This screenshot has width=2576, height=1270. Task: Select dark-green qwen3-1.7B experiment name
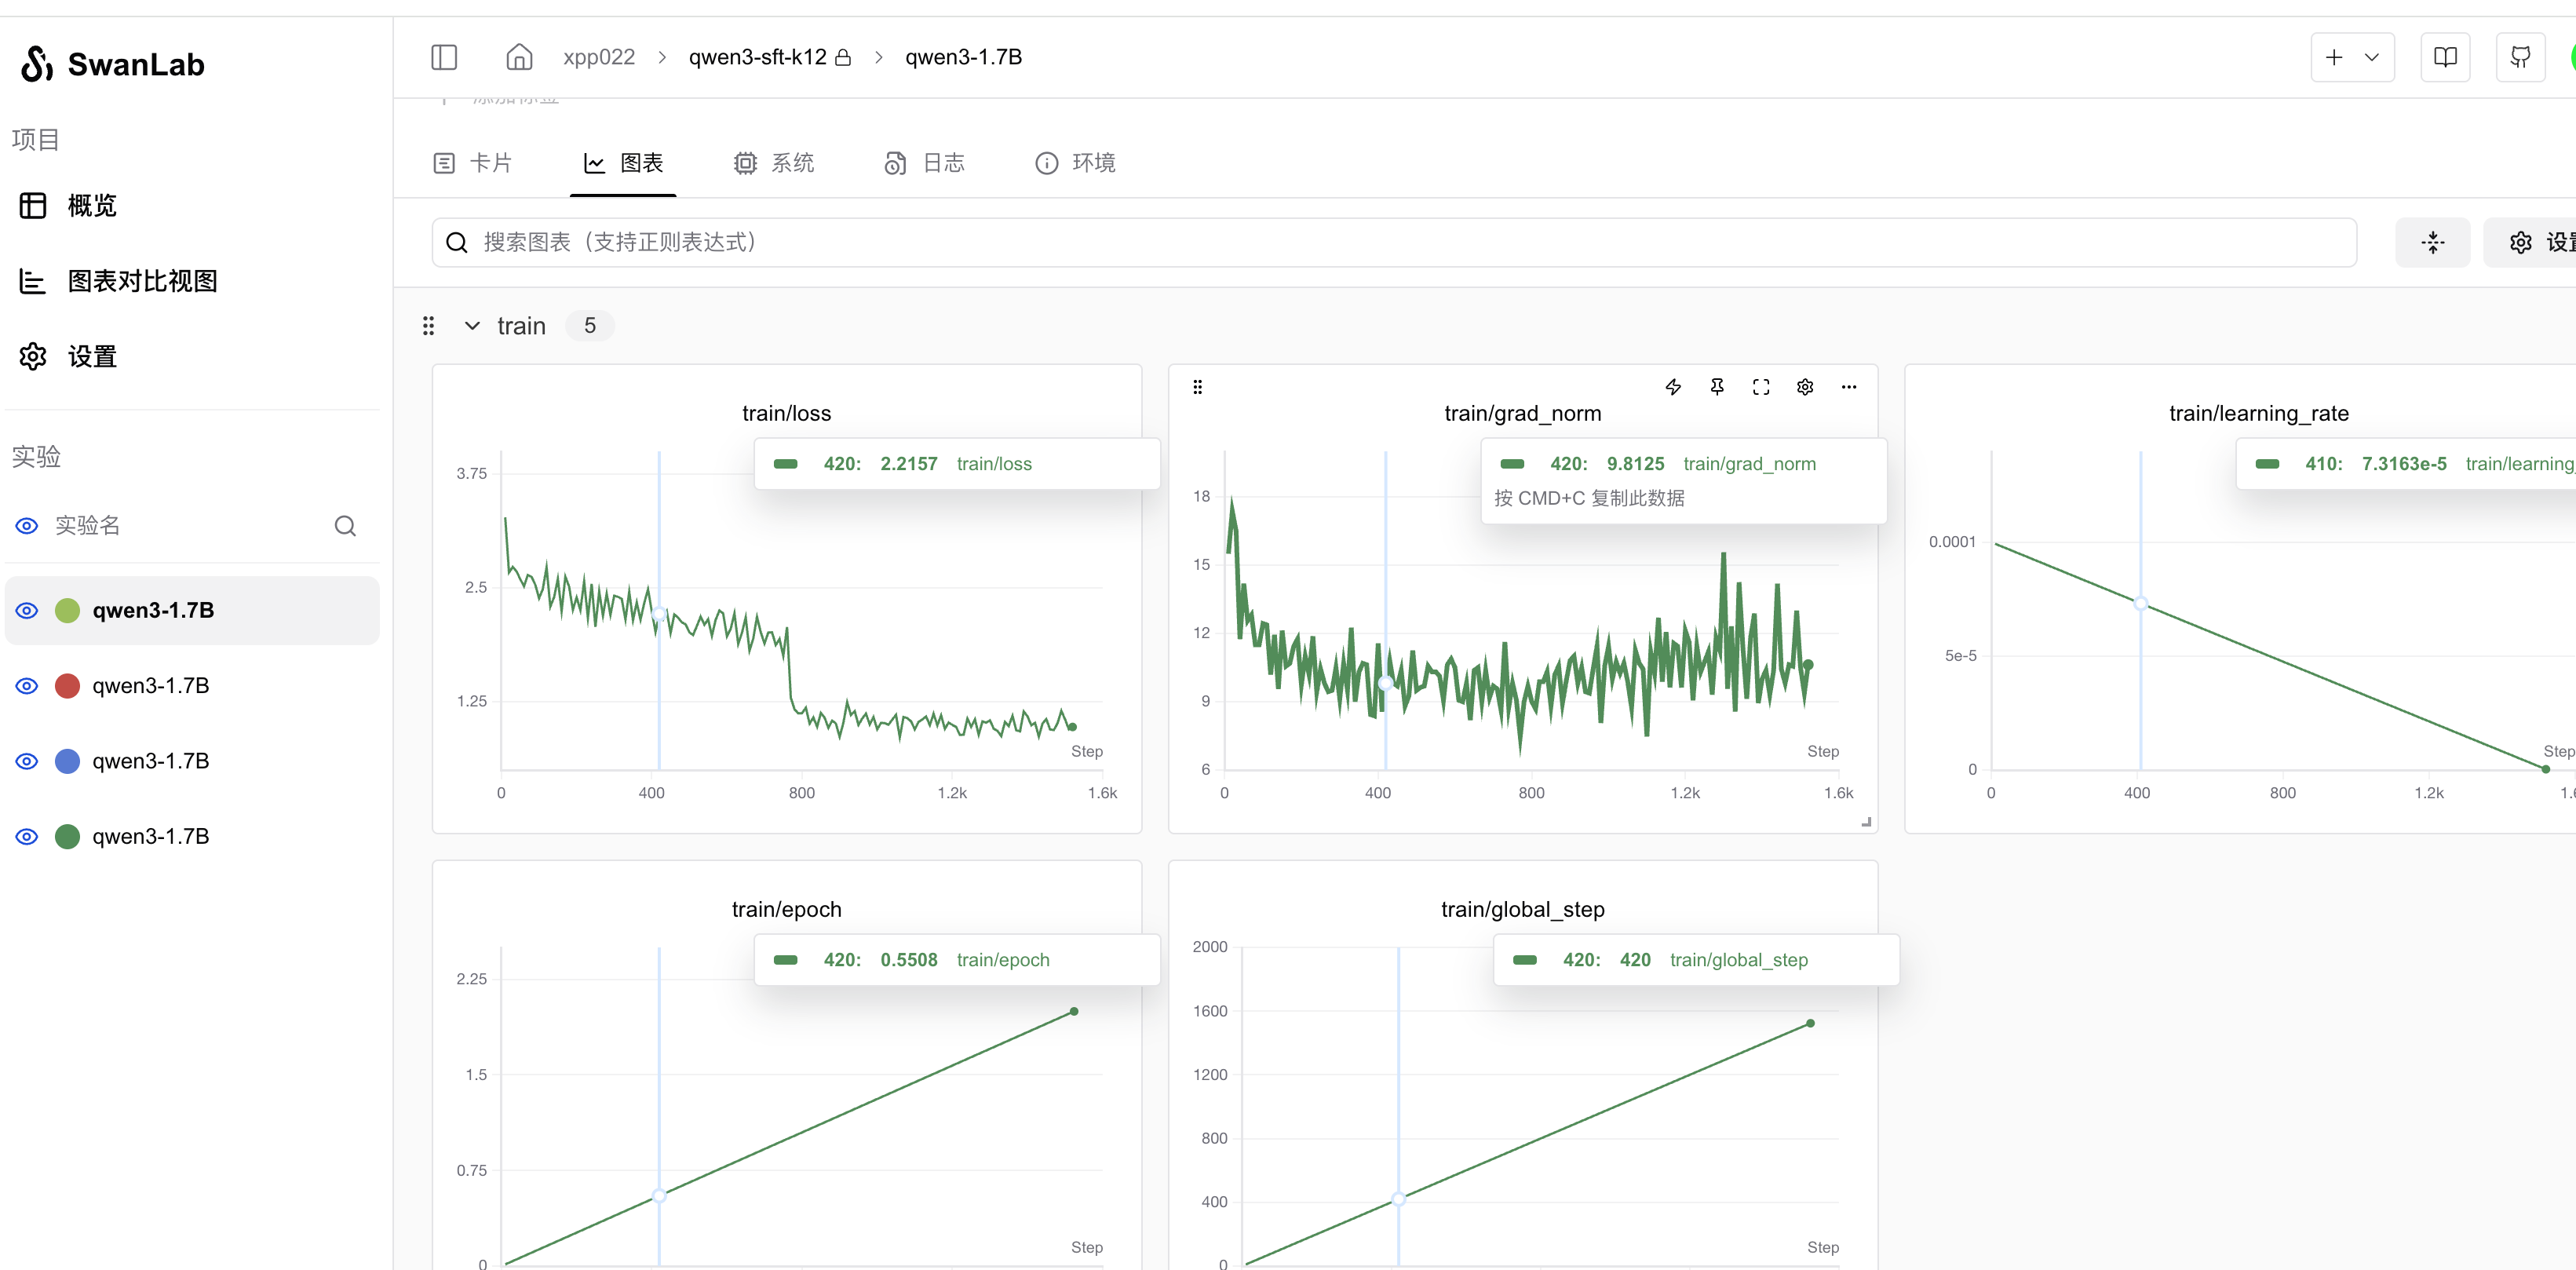click(x=151, y=836)
